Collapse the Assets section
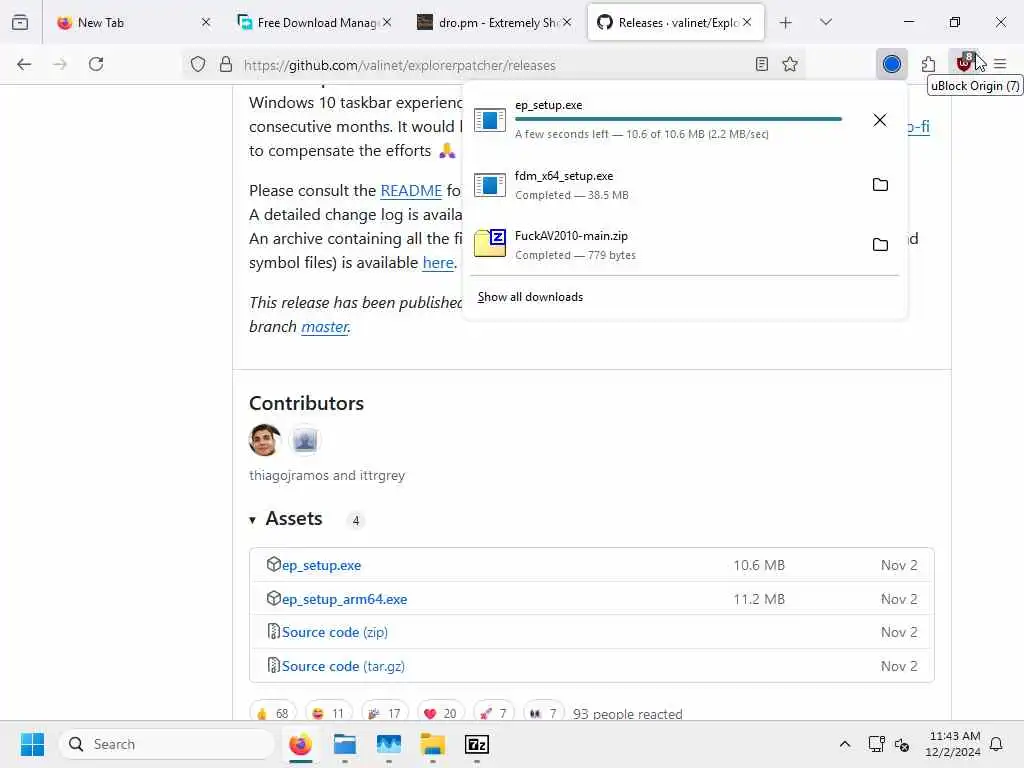 tap(285, 519)
